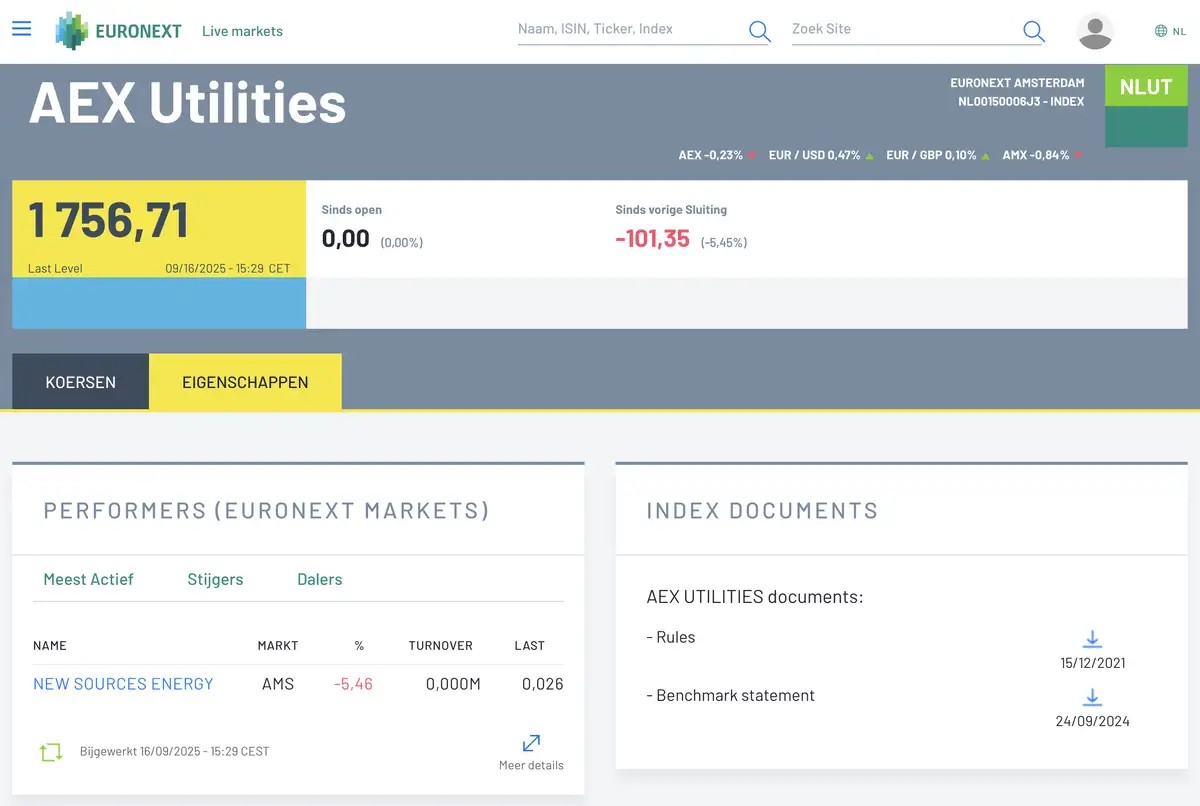
Task: Switch to the KOERSEN tab
Action: click(x=81, y=382)
